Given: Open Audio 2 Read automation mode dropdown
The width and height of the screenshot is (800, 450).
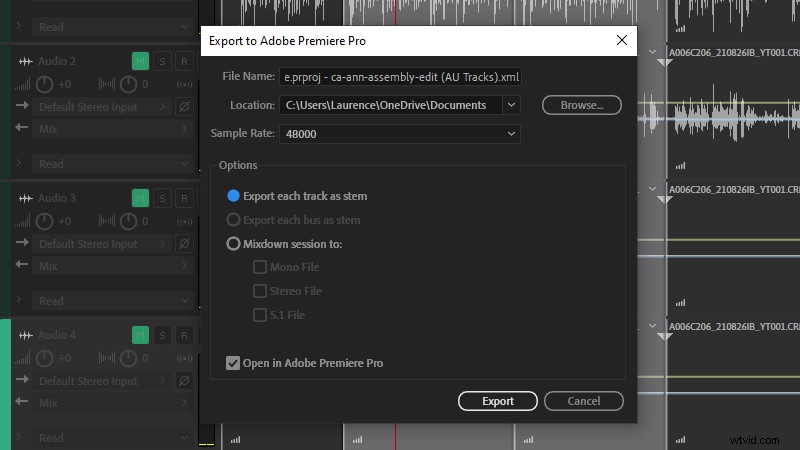Looking at the screenshot, I should 112,164.
